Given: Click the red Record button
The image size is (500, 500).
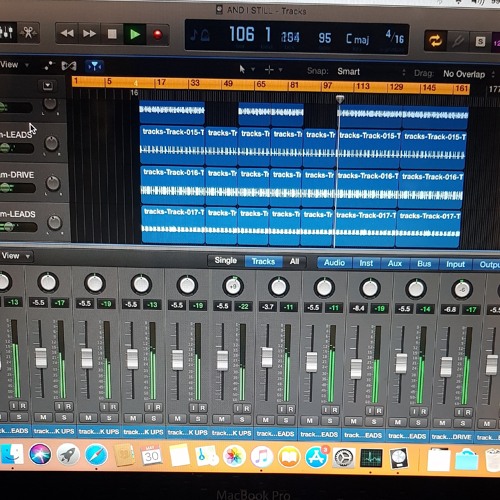Looking at the screenshot, I should [x=157, y=34].
